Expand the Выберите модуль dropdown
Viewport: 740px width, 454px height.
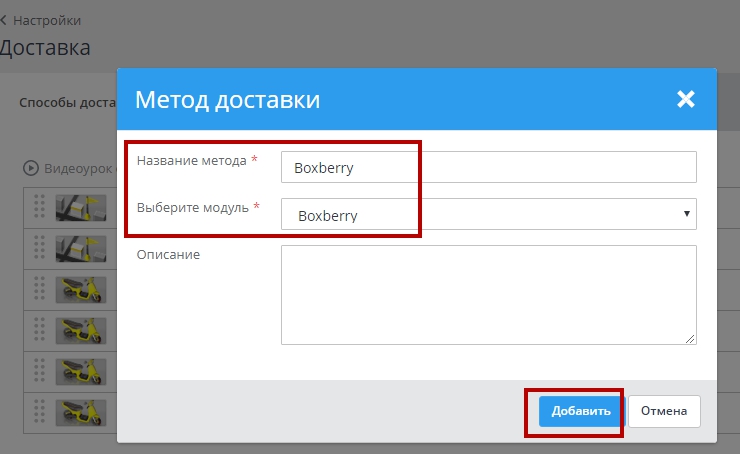click(x=488, y=215)
